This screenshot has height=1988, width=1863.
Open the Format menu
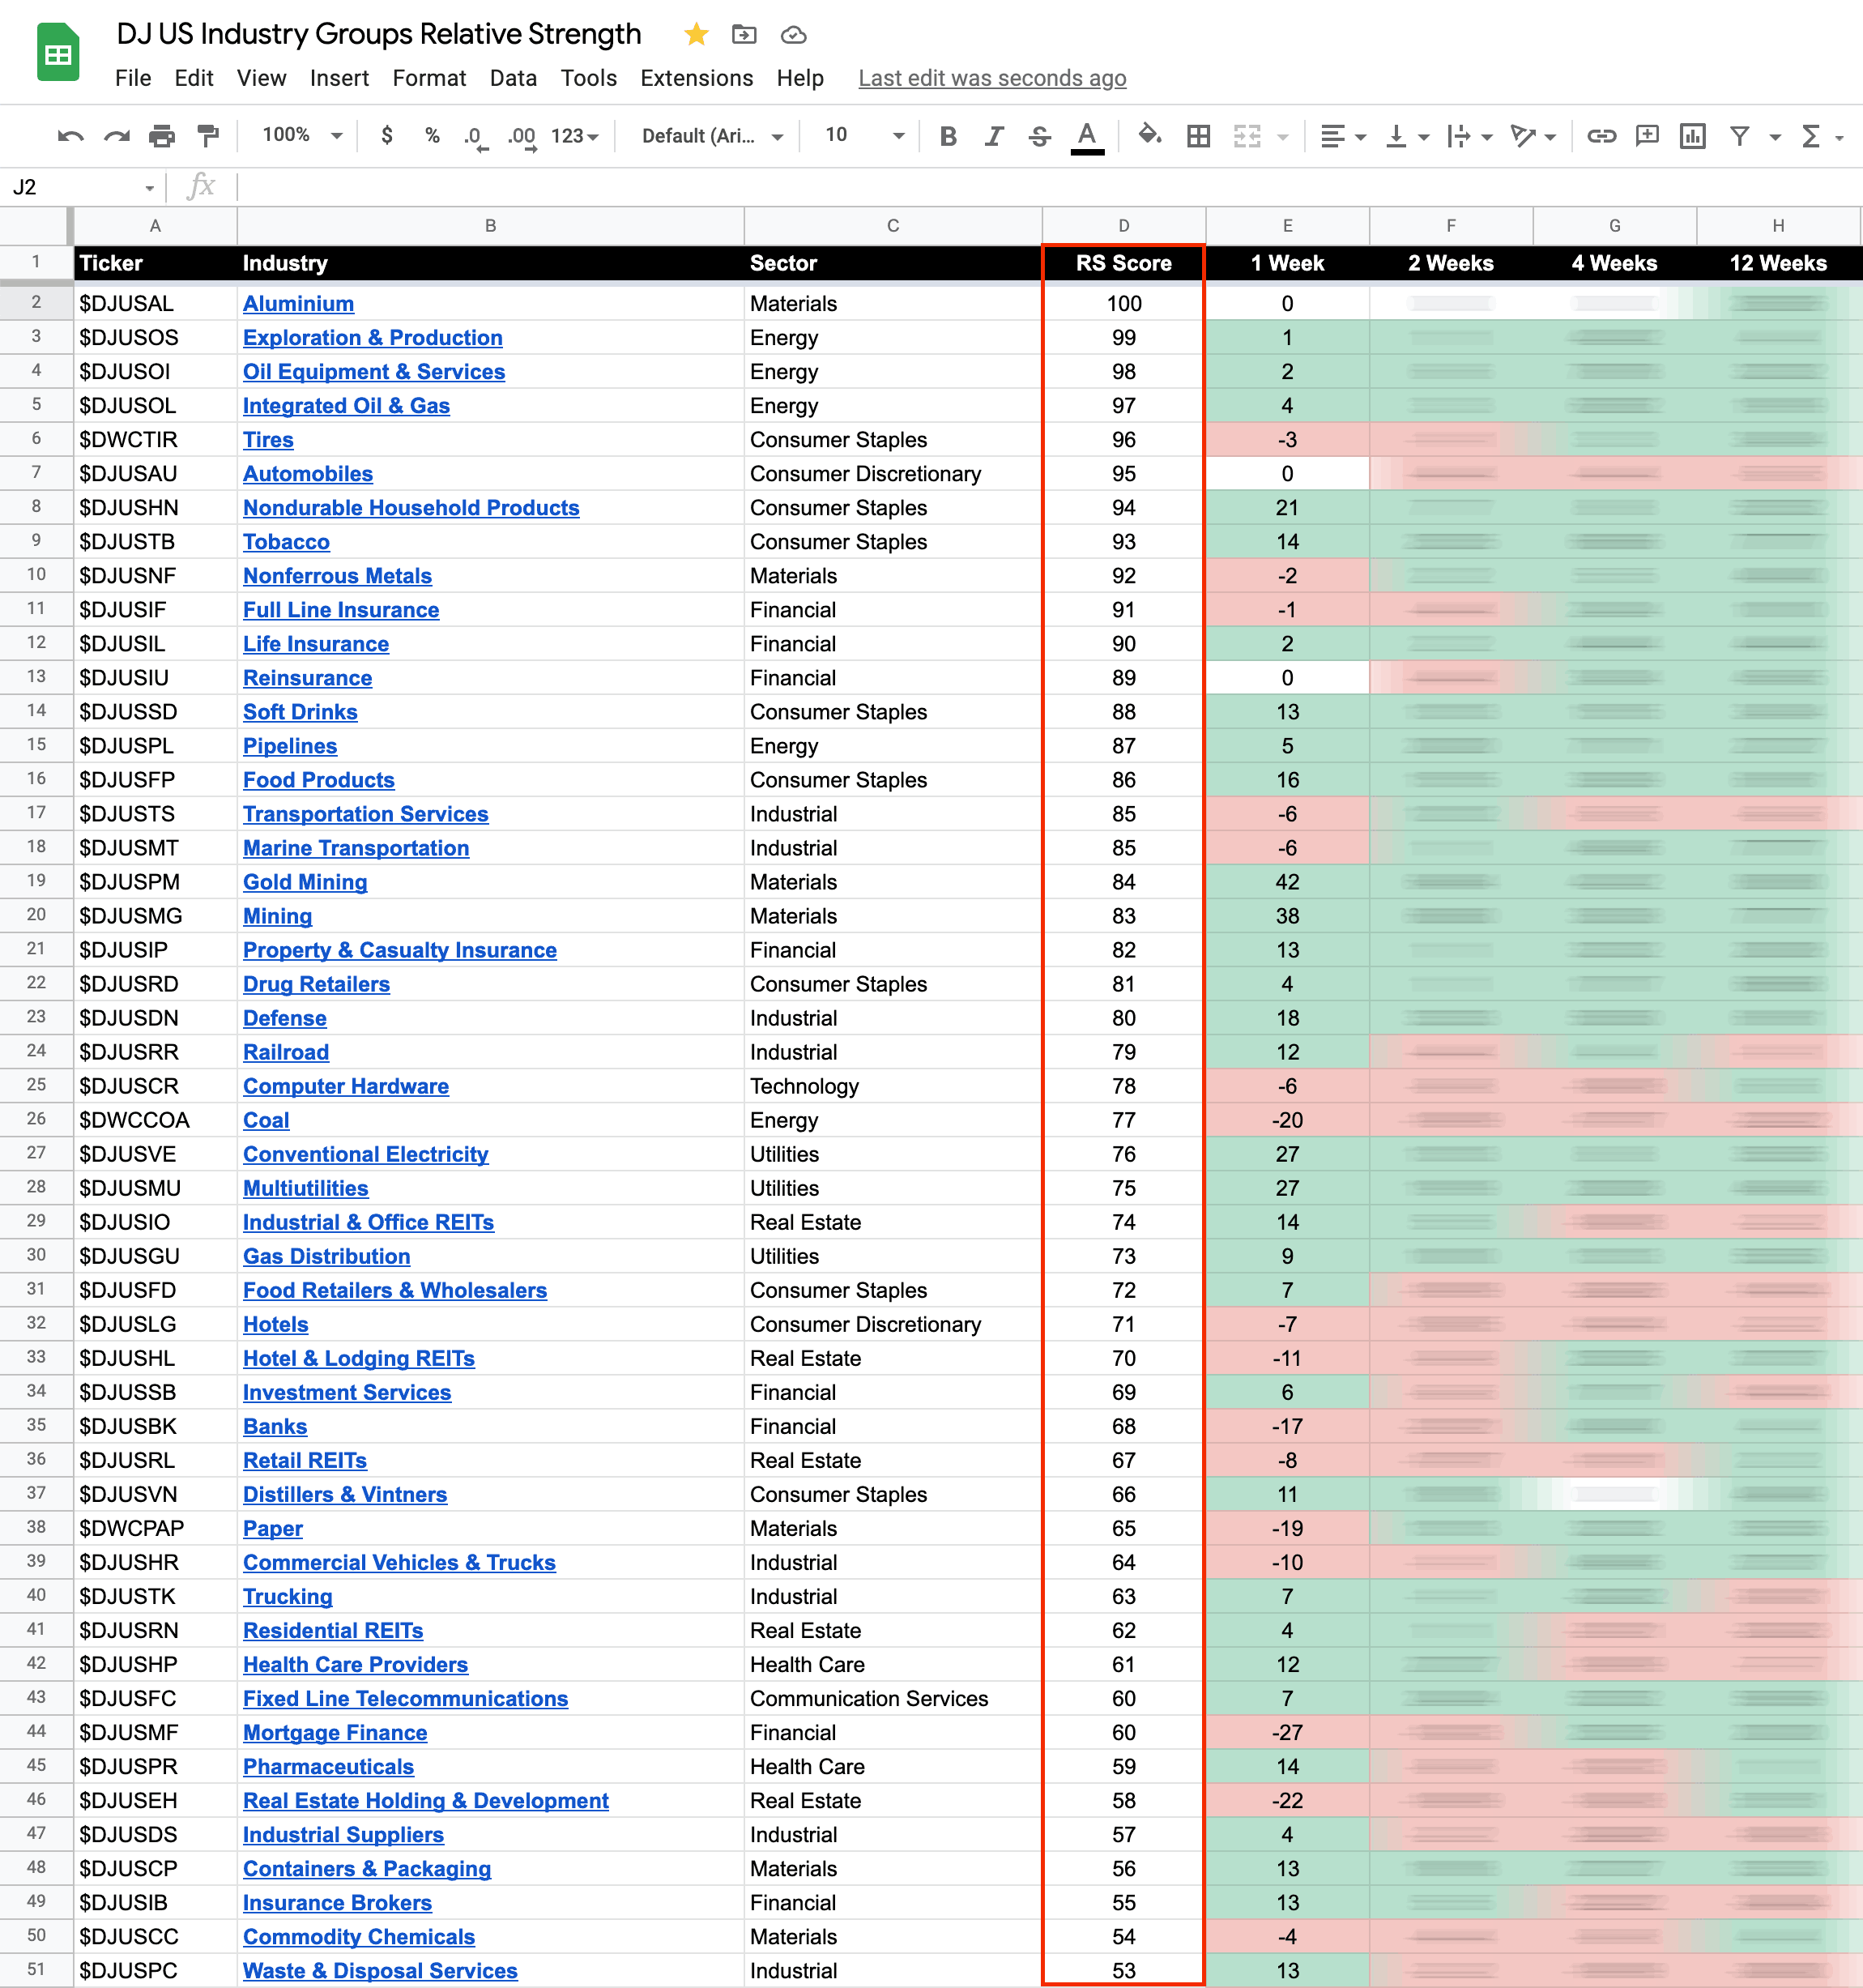pos(429,78)
